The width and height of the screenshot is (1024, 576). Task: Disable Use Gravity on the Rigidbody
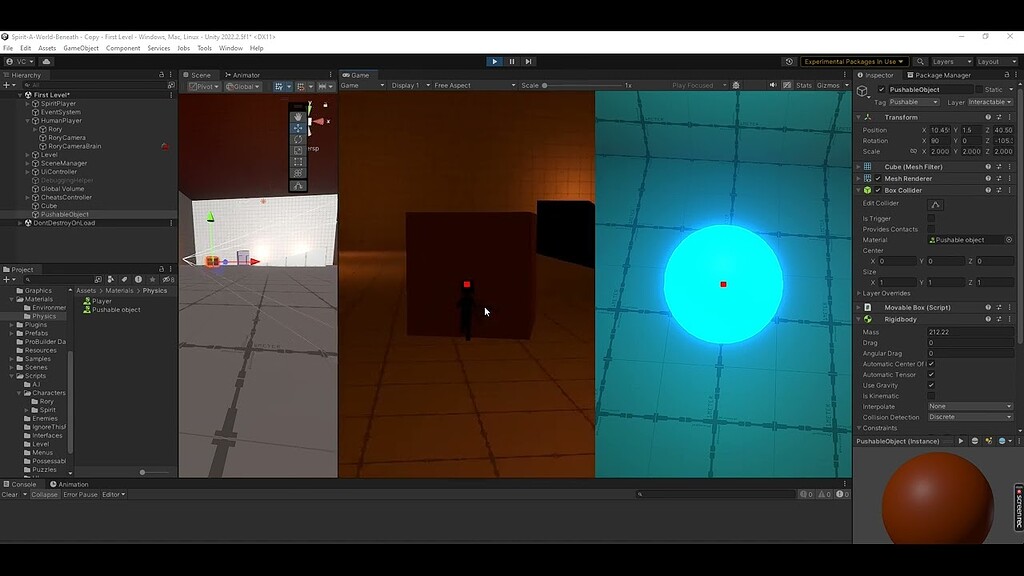coord(930,386)
